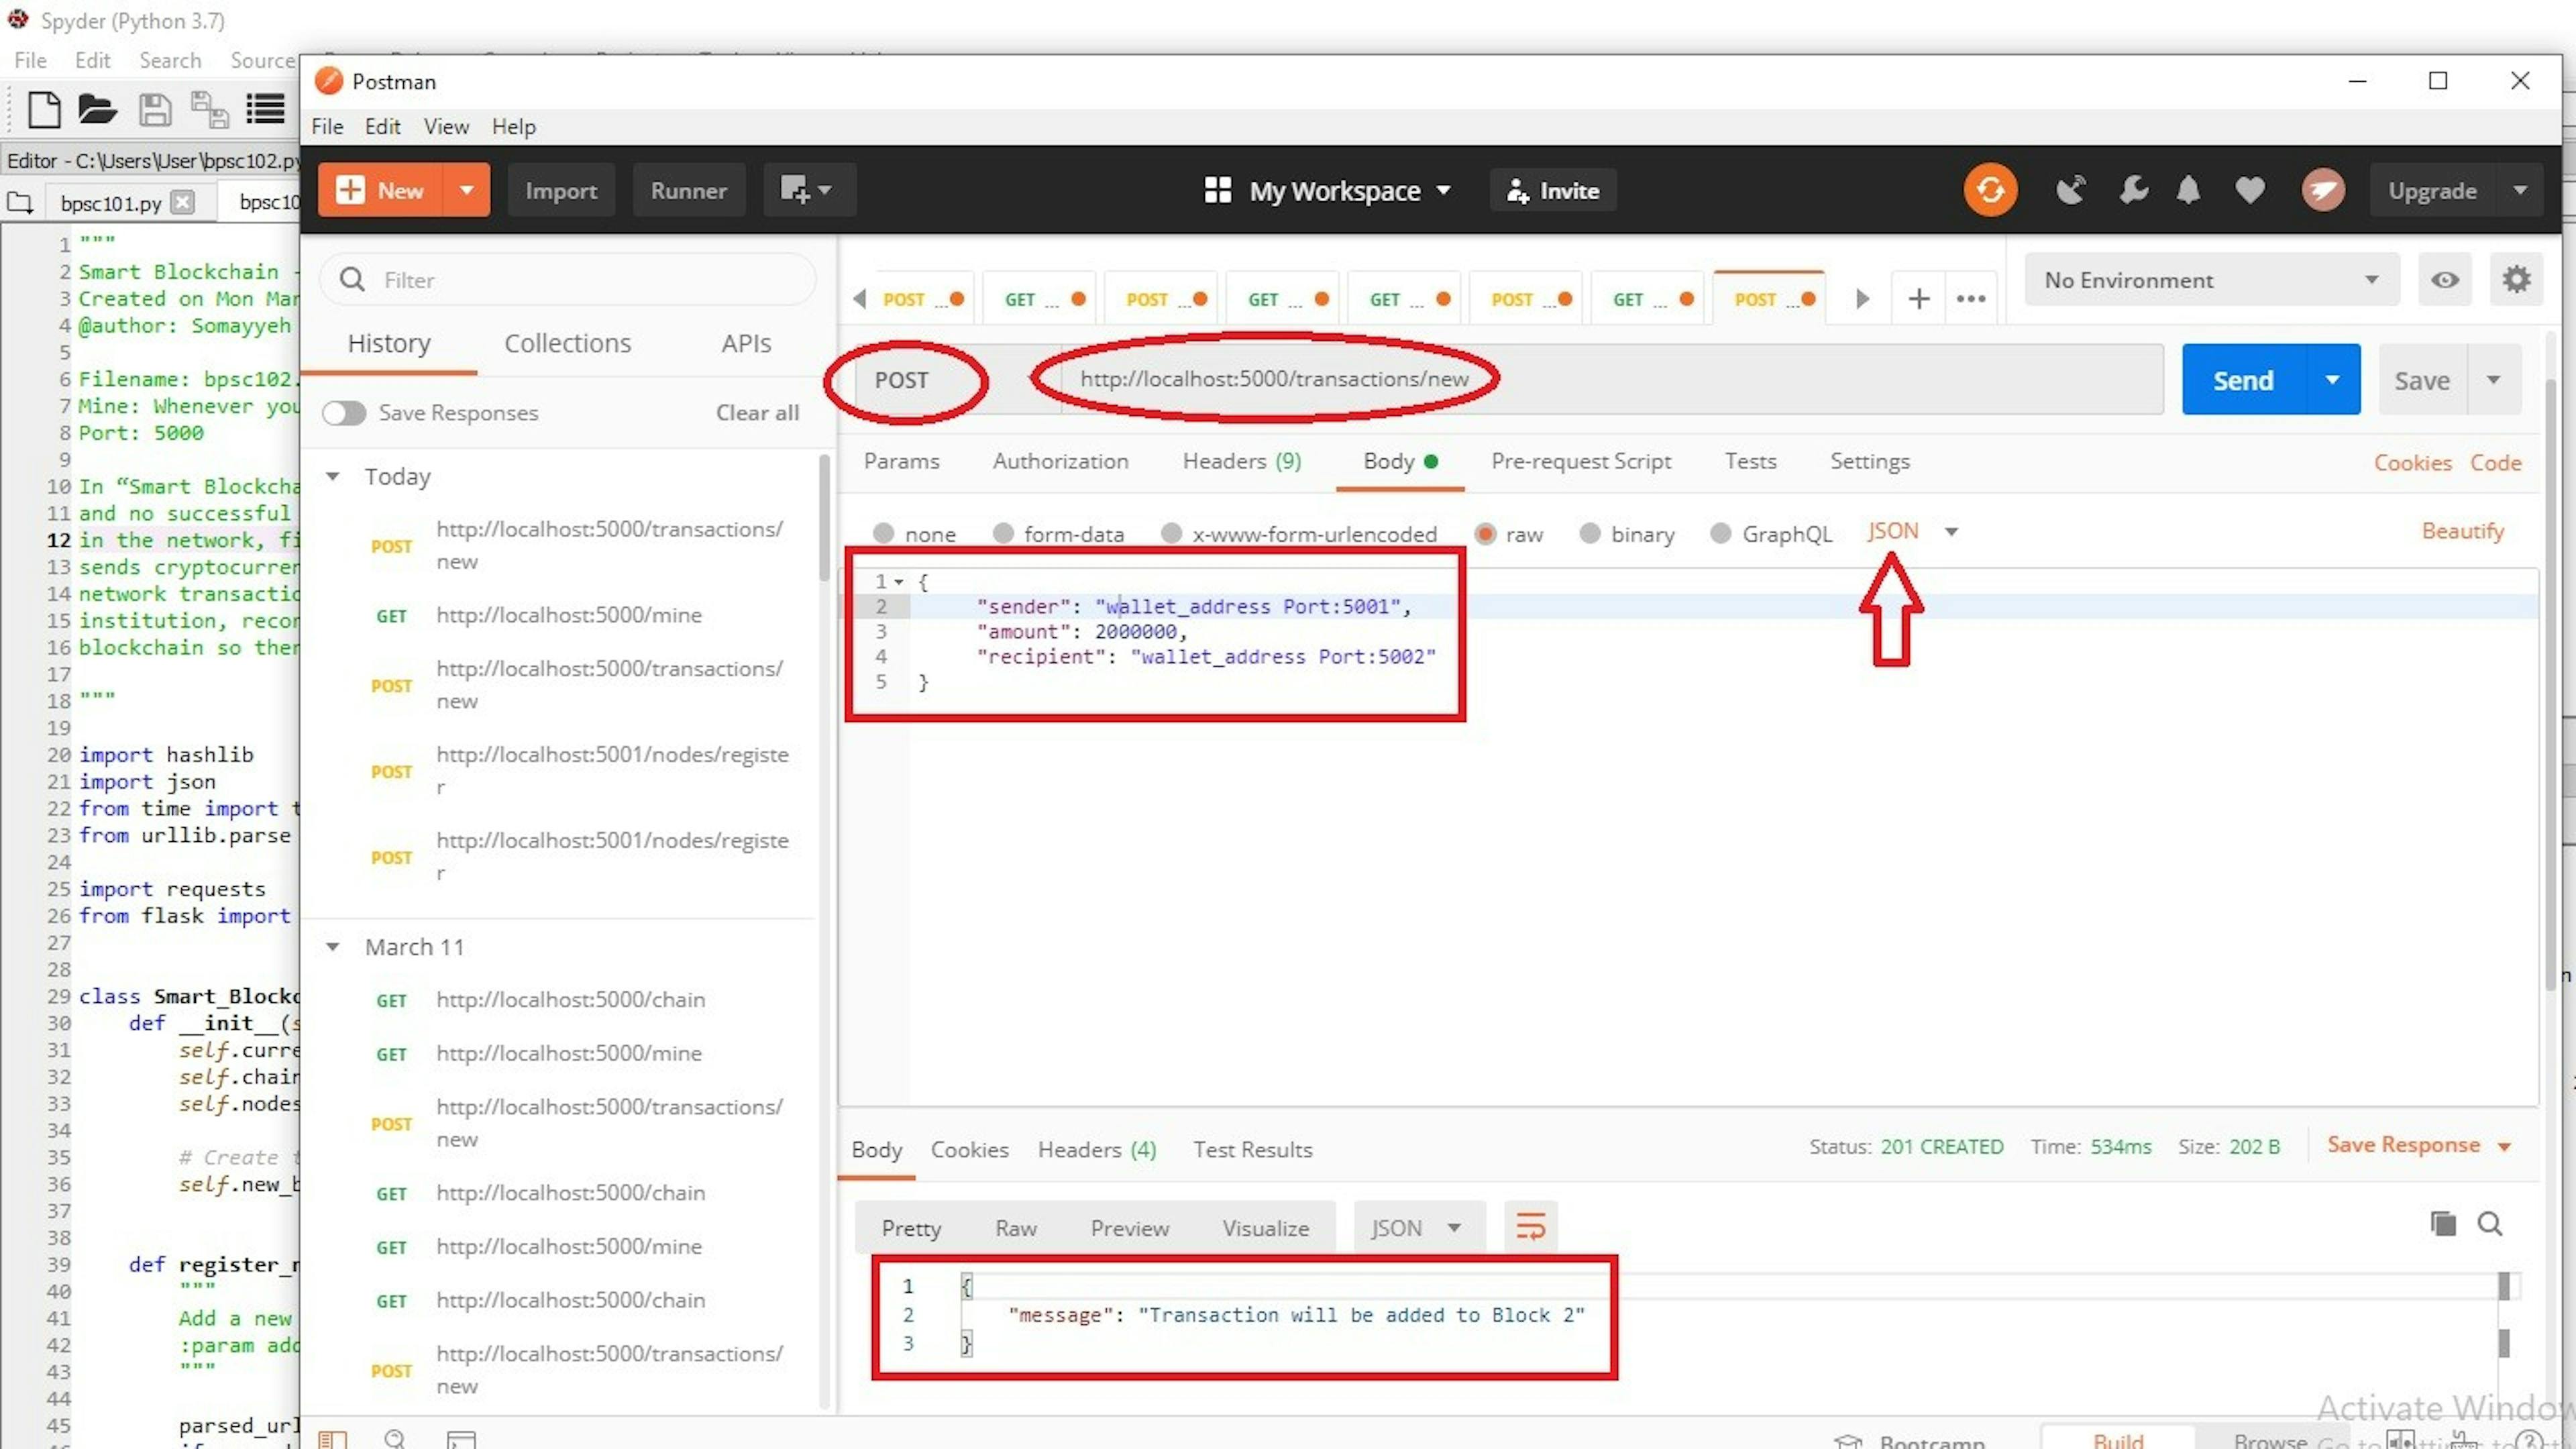Open the Postman Help menu

tap(513, 126)
